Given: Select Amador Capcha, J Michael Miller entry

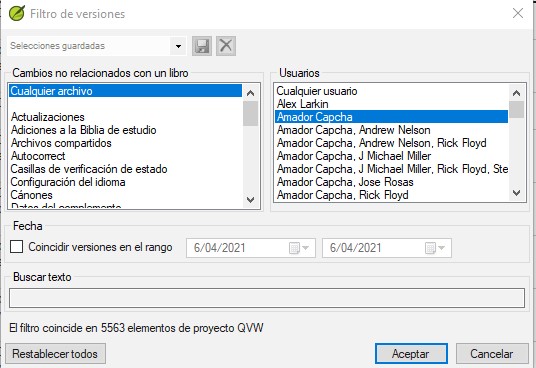Looking at the screenshot, I should tap(391, 156).
